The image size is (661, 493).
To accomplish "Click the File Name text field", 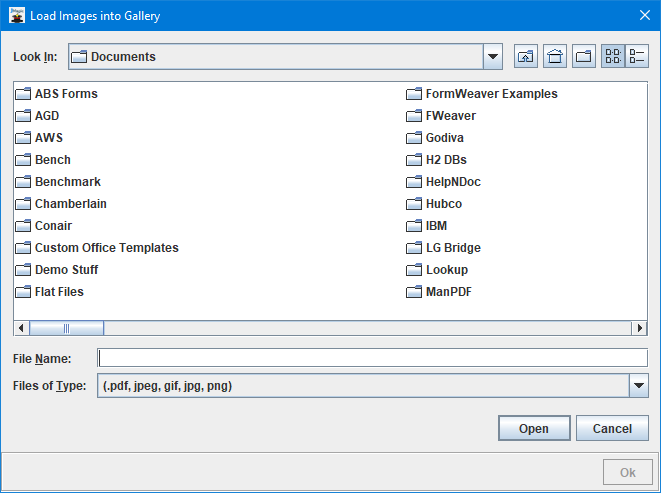I will point(373,358).
